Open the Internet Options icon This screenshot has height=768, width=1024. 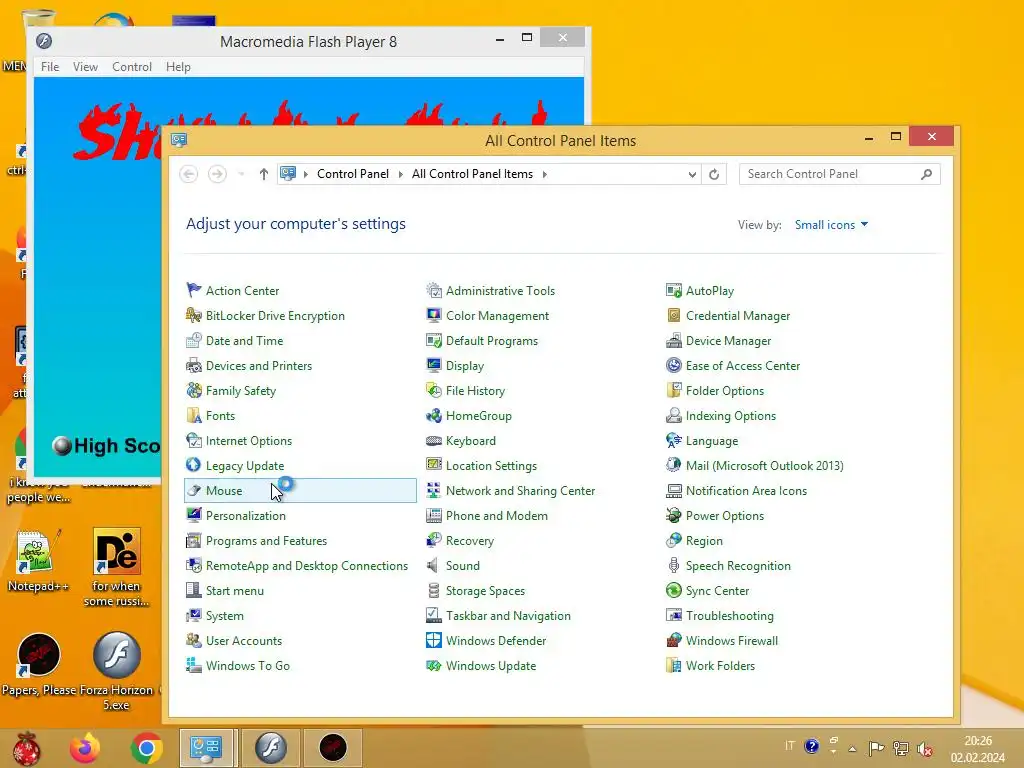(193, 441)
